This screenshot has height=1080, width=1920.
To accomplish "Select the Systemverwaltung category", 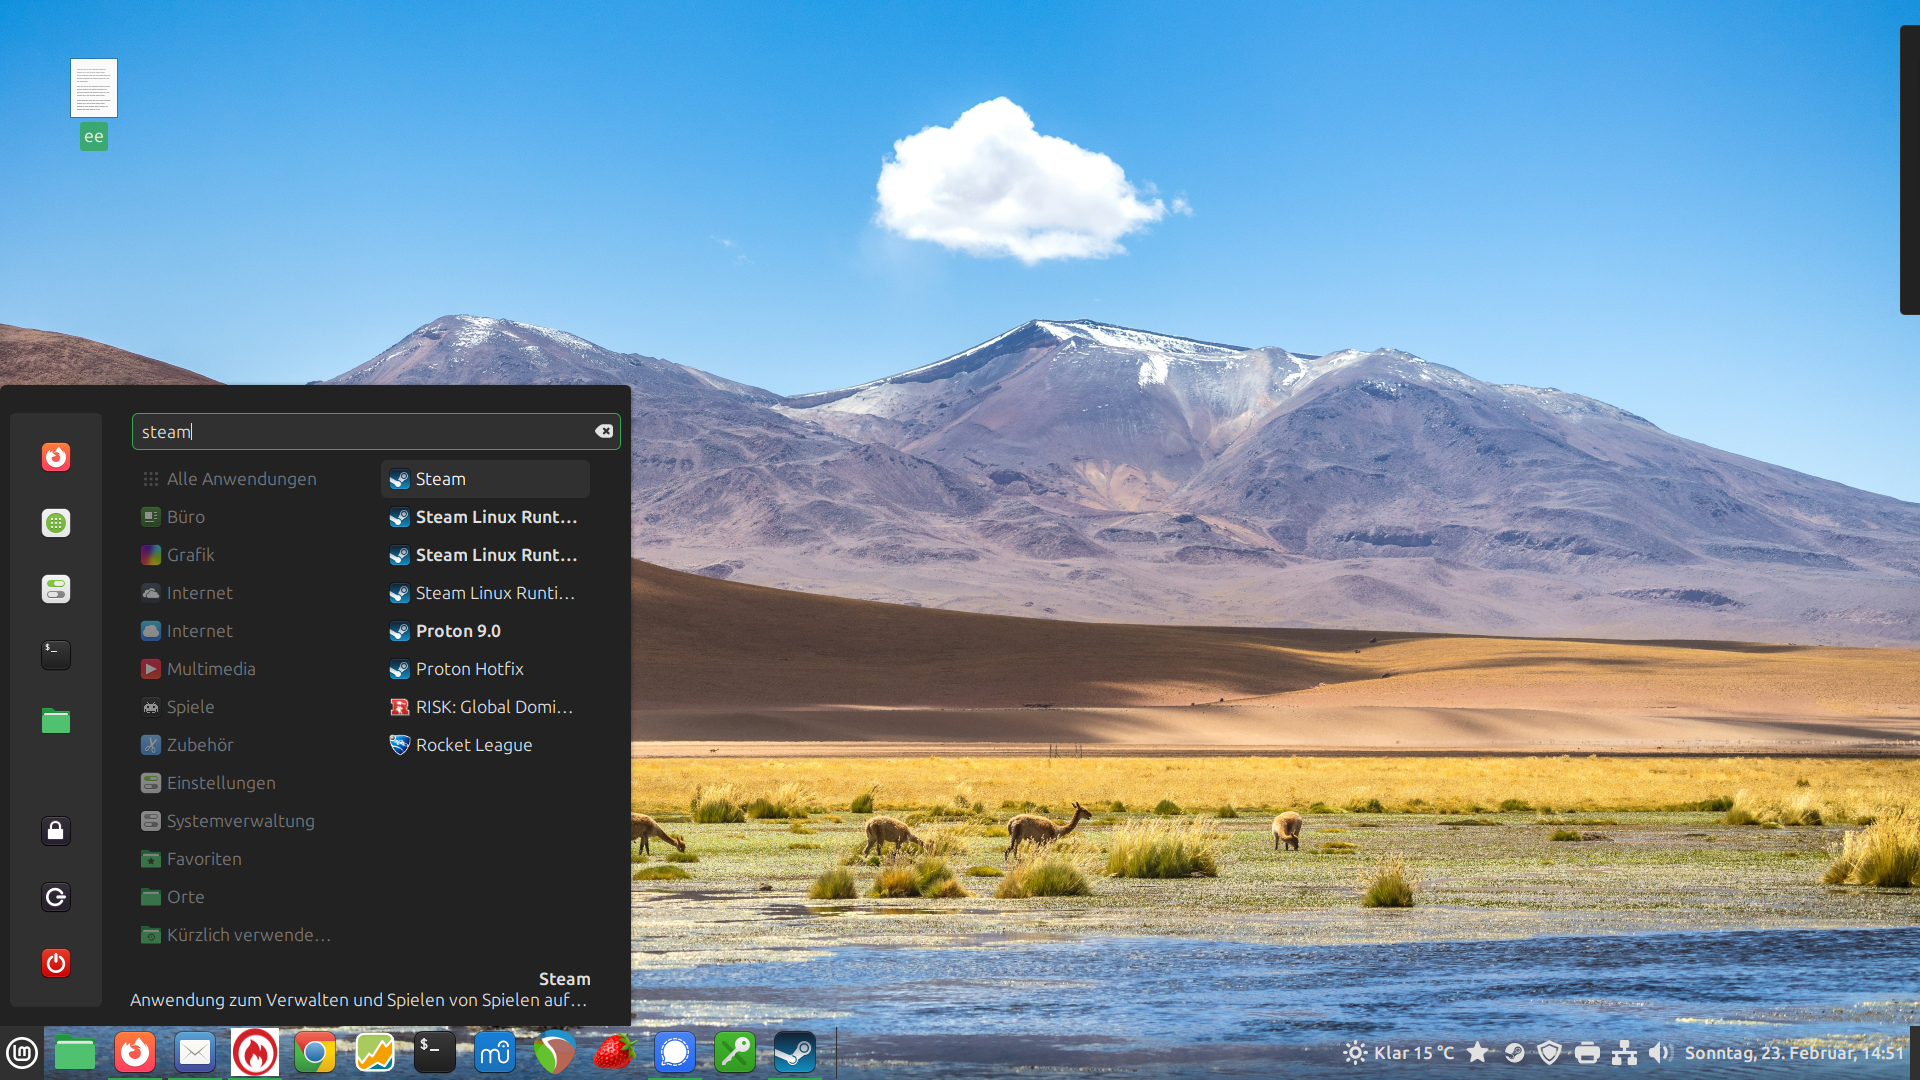I will pyautogui.click(x=240, y=821).
